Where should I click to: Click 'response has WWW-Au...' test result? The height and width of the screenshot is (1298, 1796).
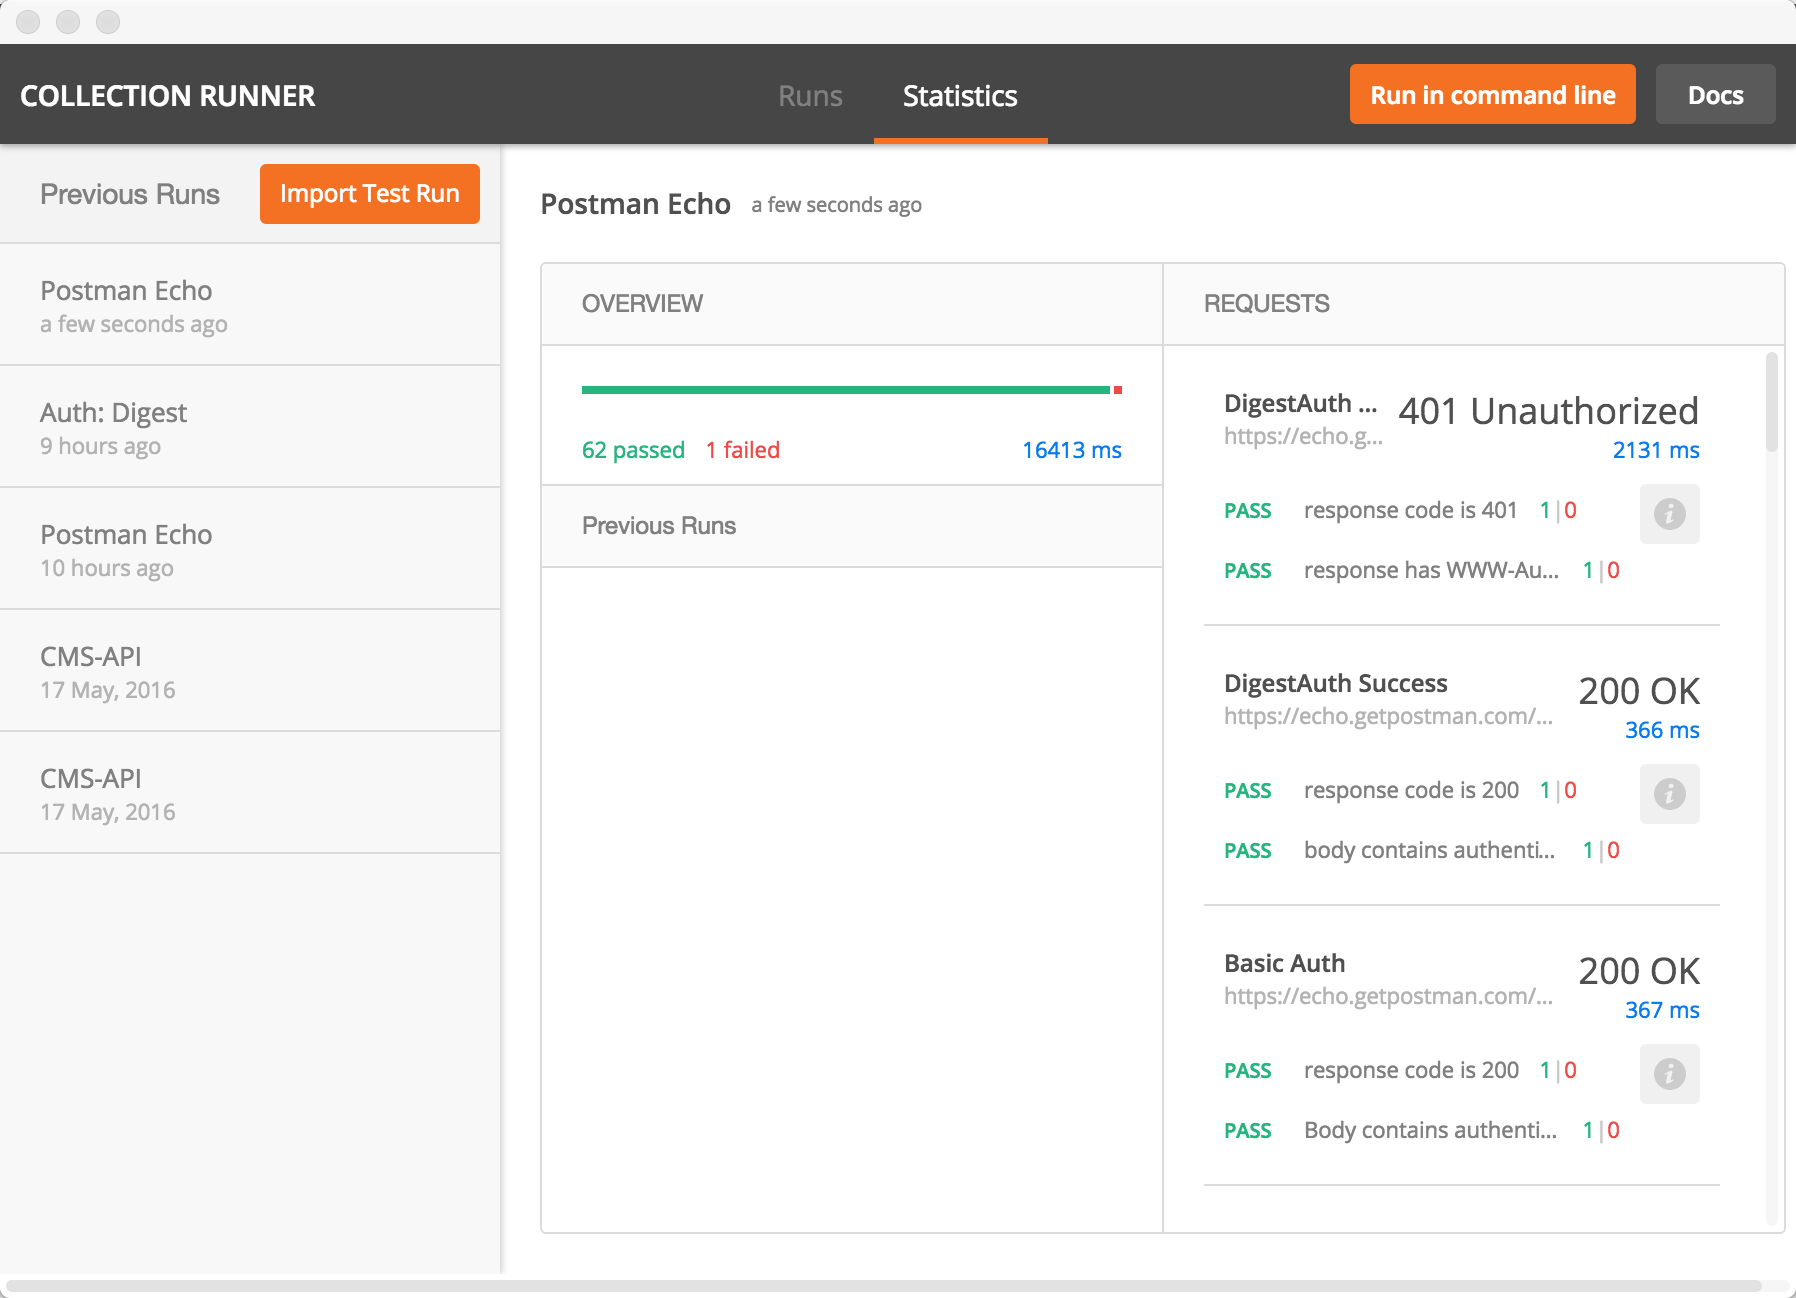(1431, 570)
